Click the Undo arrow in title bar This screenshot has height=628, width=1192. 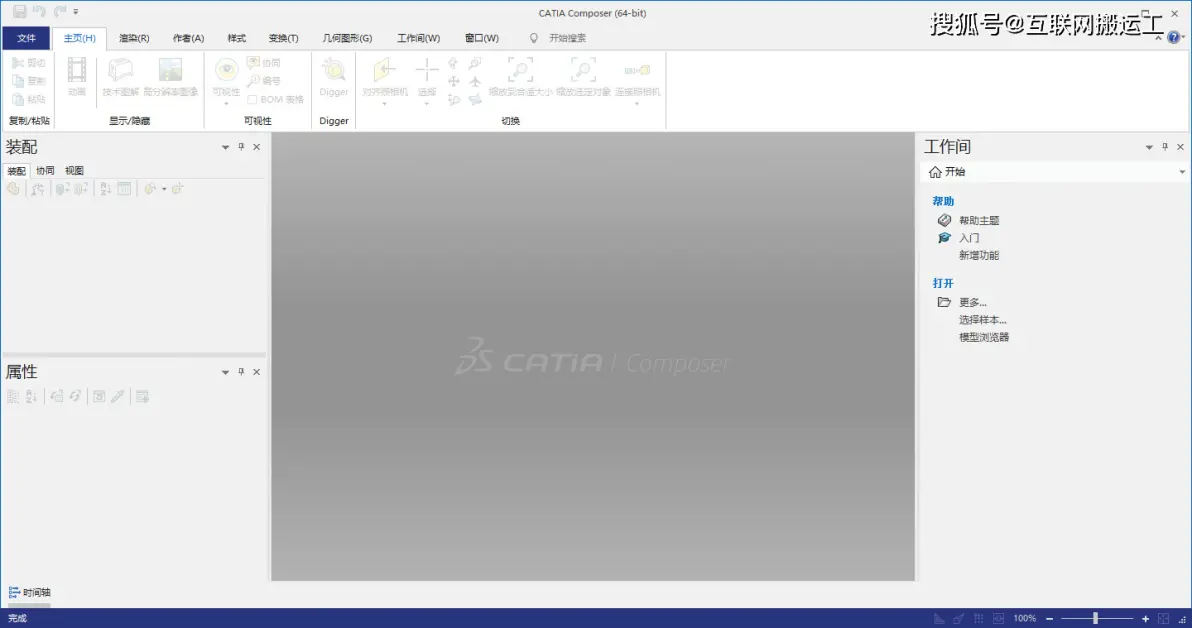pyautogui.click(x=40, y=11)
